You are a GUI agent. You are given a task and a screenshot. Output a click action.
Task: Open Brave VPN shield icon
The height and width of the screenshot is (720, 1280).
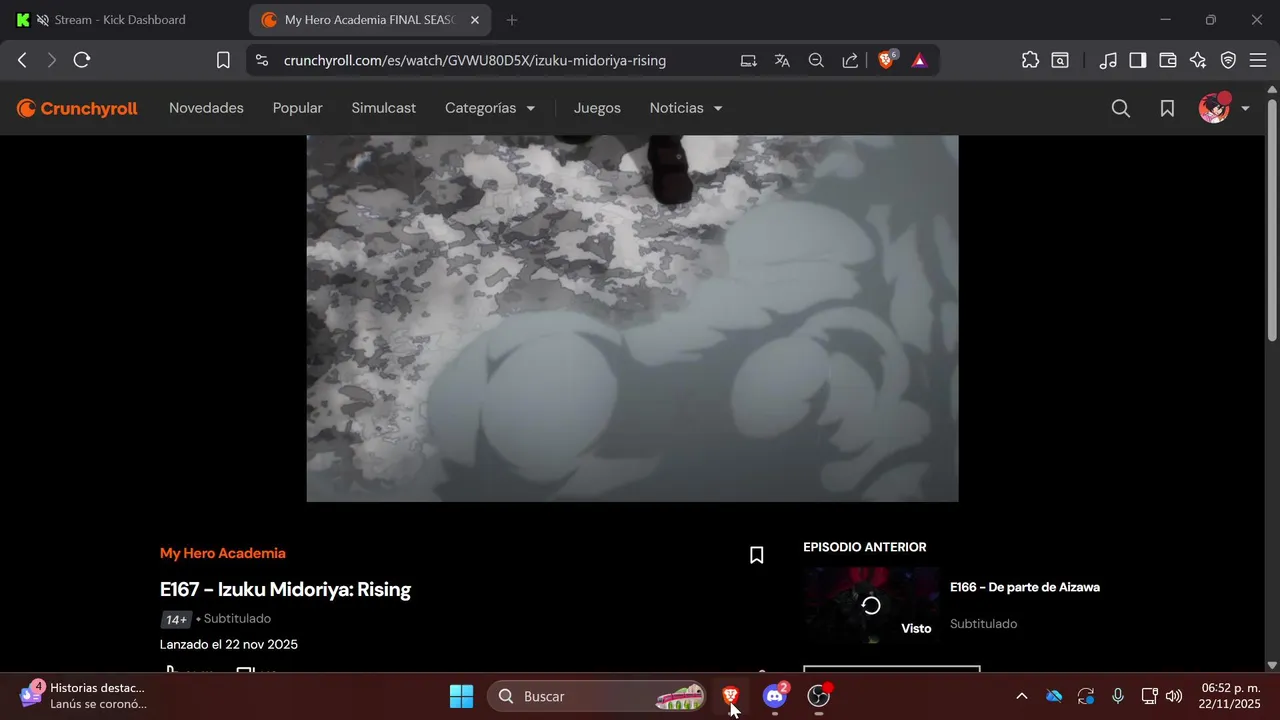(1228, 60)
